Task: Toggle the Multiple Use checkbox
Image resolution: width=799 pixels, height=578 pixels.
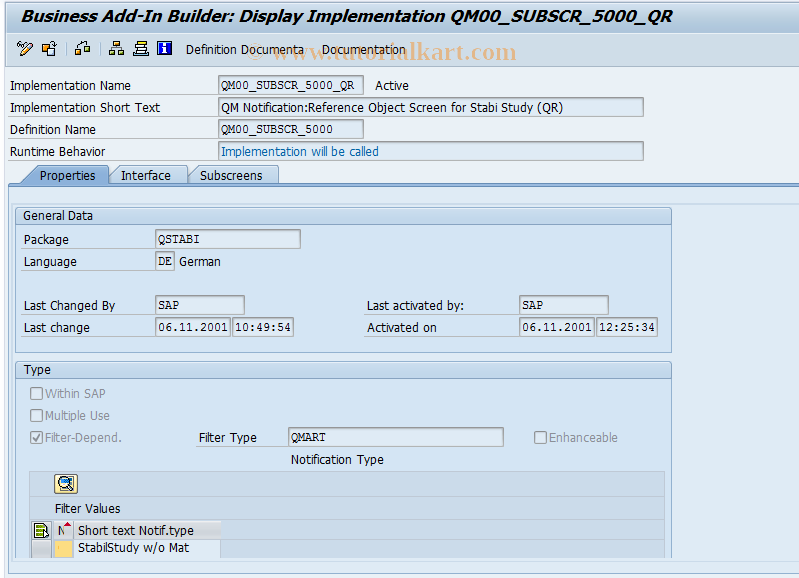Action: (x=36, y=415)
